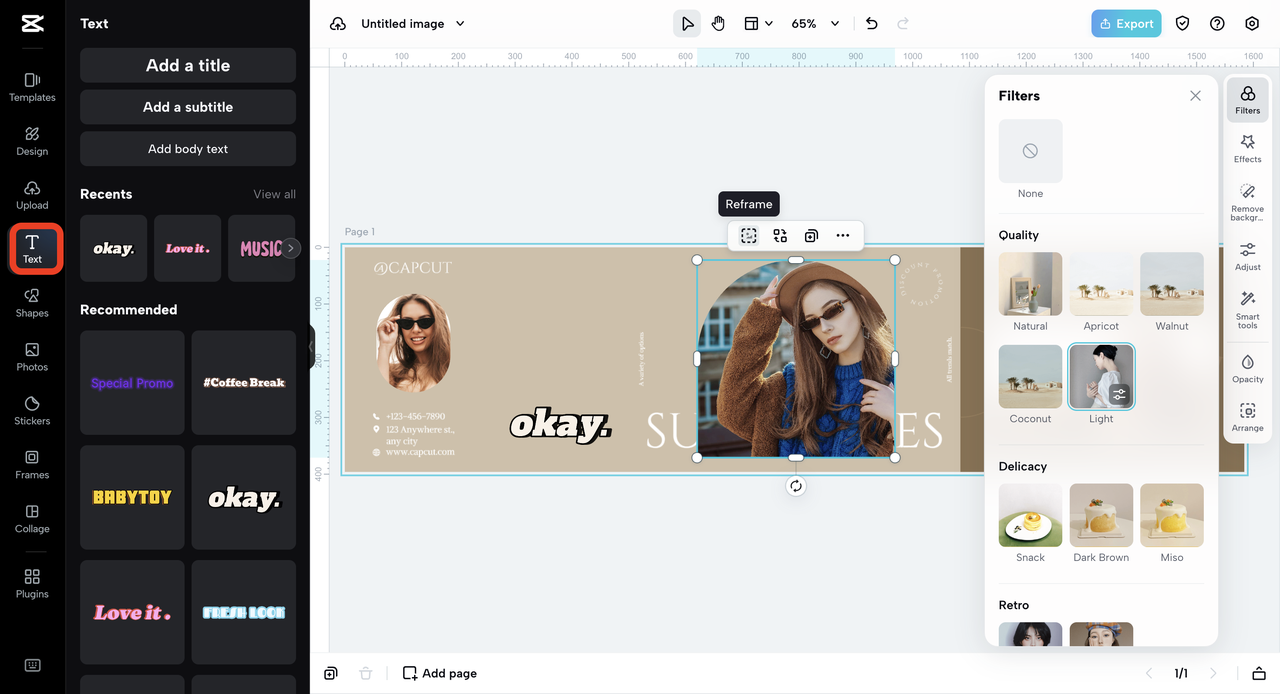Open the Photos panel
The image size is (1280, 694).
tap(32, 357)
